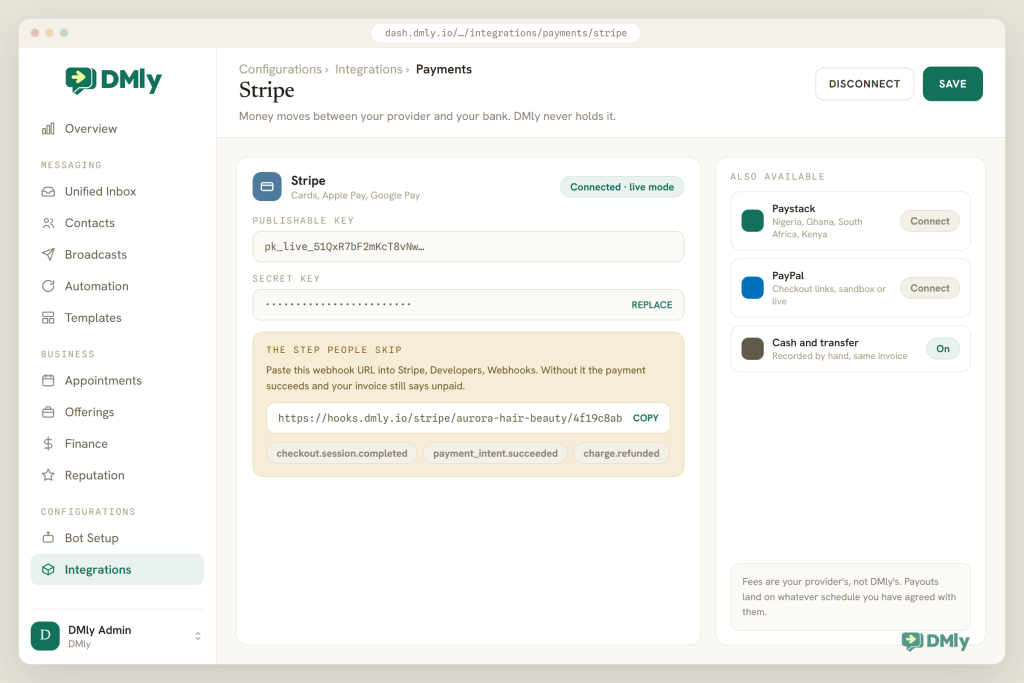This screenshot has width=1024, height=683.
Task: Click the text 'Cards, Apple Pay, Google Pay'
Action: click(355, 195)
